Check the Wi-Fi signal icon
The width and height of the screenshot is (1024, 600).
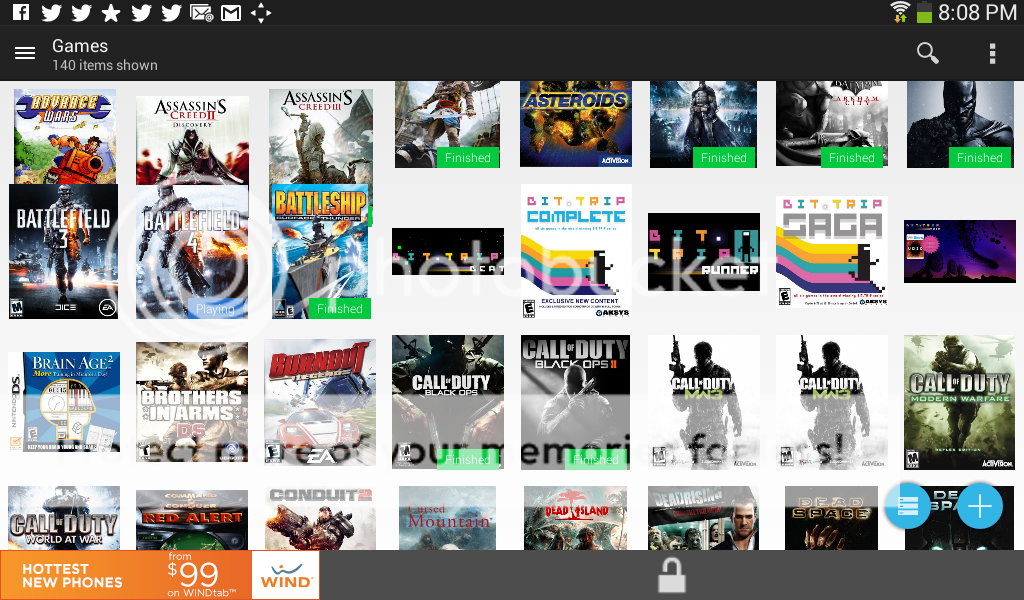(x=900, y=12)
